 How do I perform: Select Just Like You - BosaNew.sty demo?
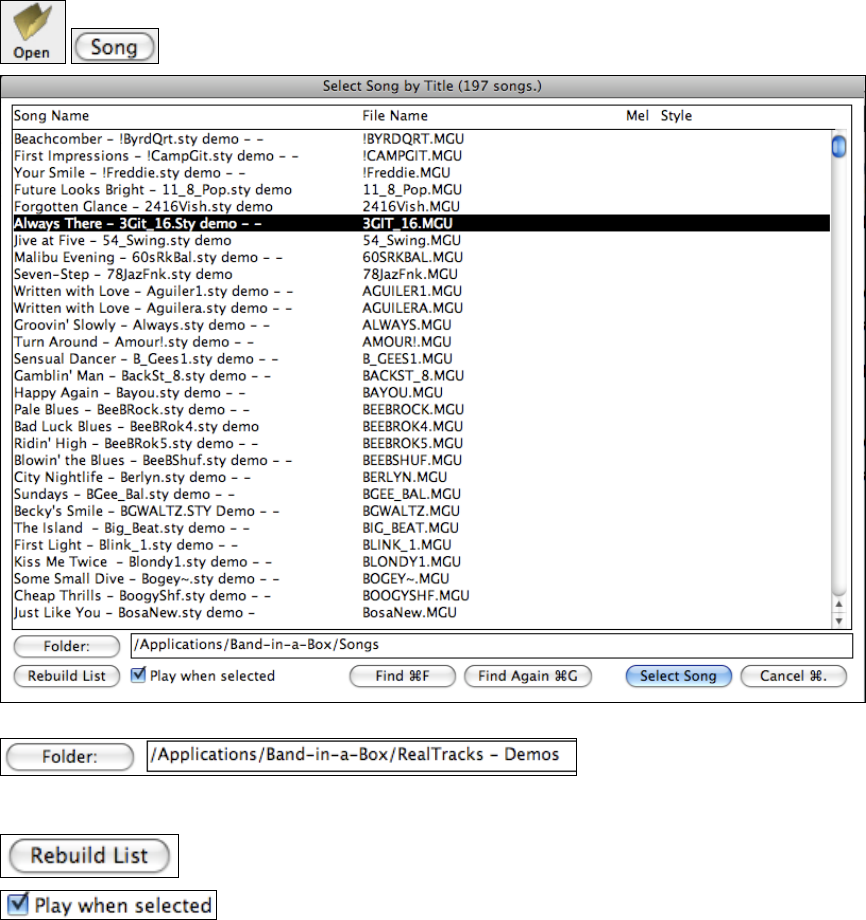pyautogui.click(x=421, y=613)
